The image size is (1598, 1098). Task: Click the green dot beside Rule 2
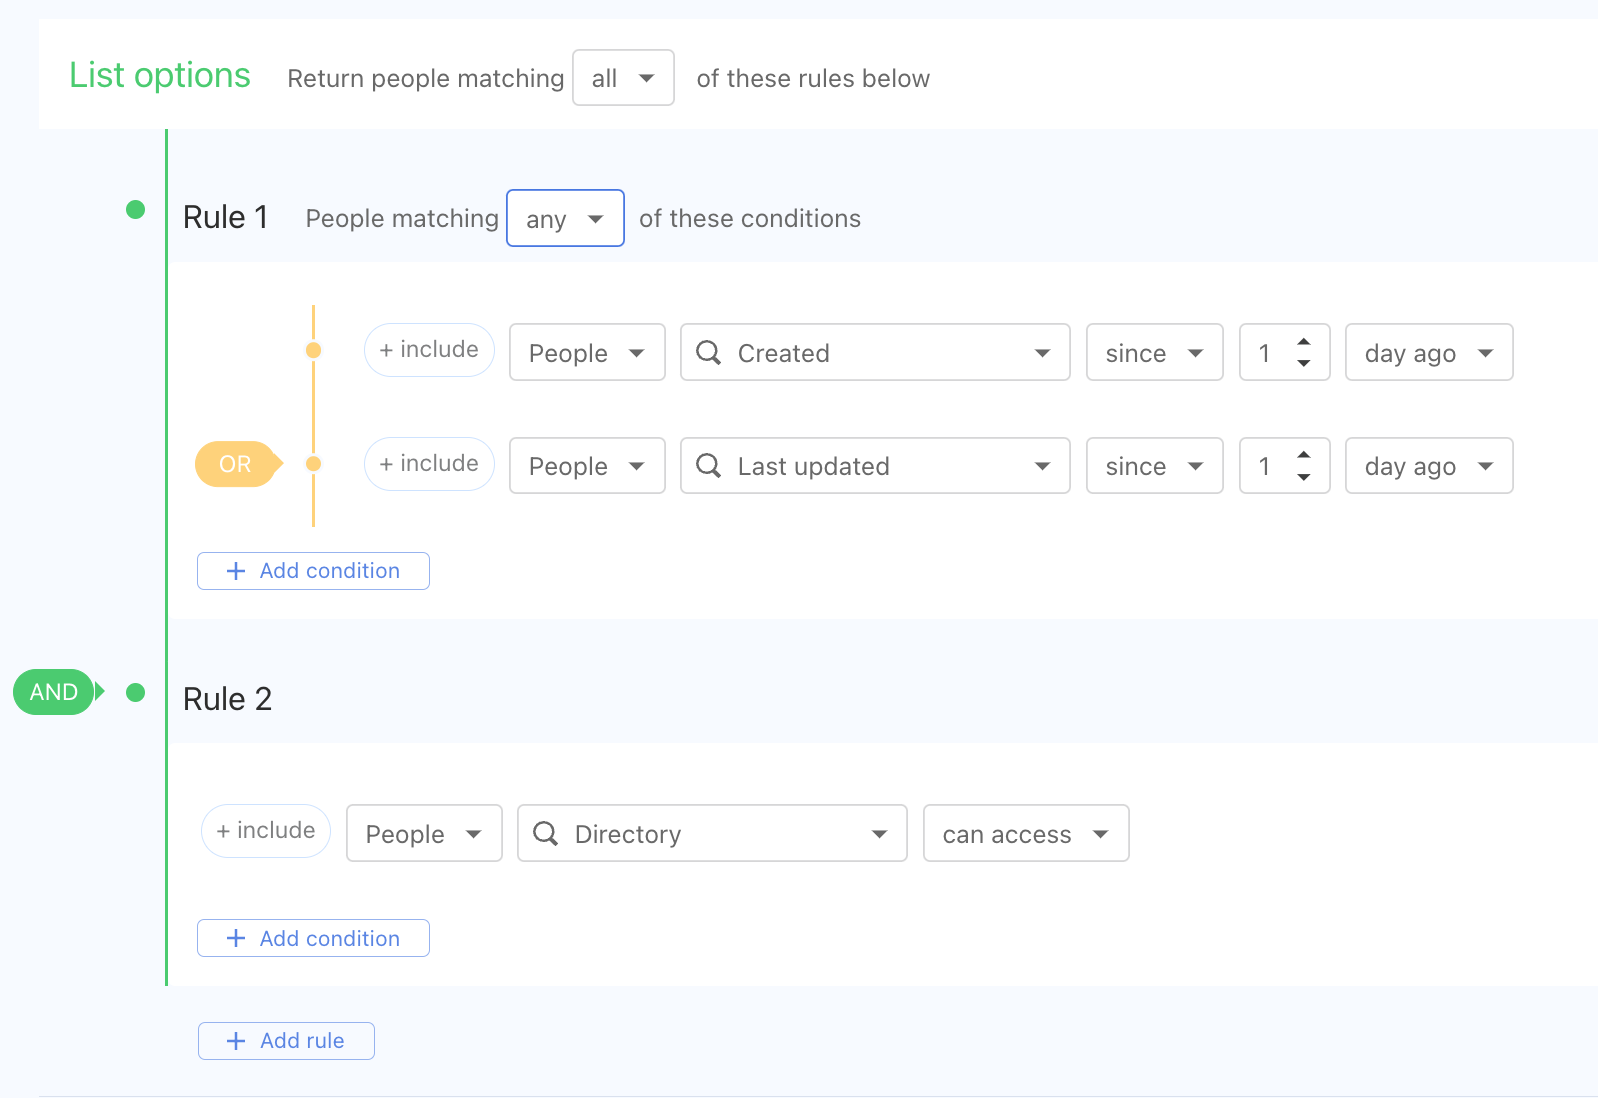(136, 692)
